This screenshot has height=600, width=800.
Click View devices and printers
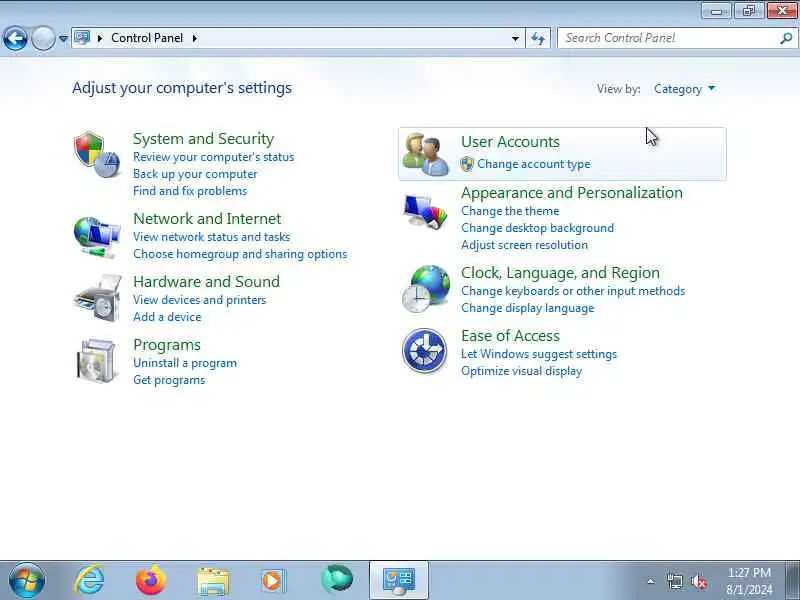[199, 300]
